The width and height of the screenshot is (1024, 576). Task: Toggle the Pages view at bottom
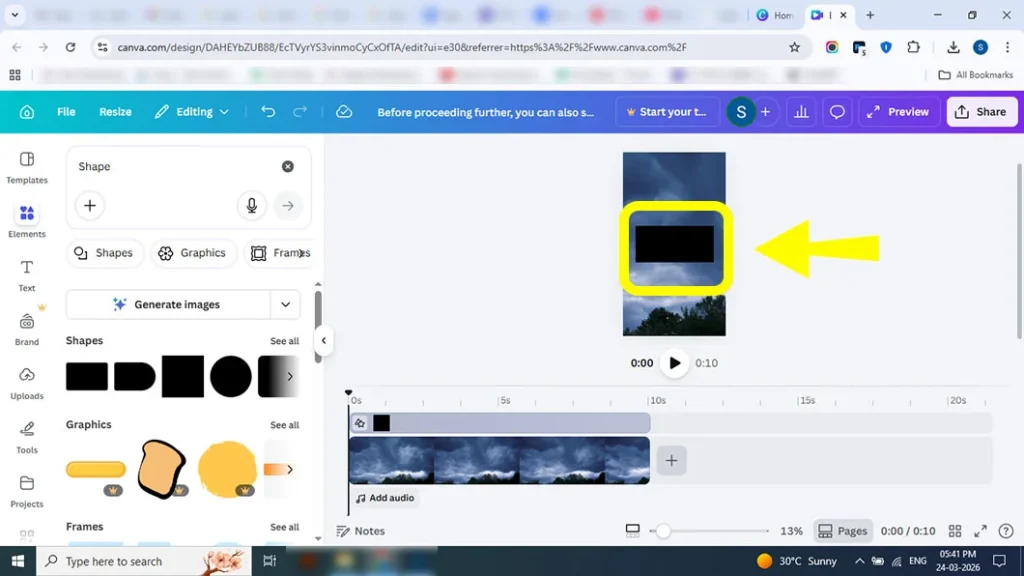tap(843, 531)
